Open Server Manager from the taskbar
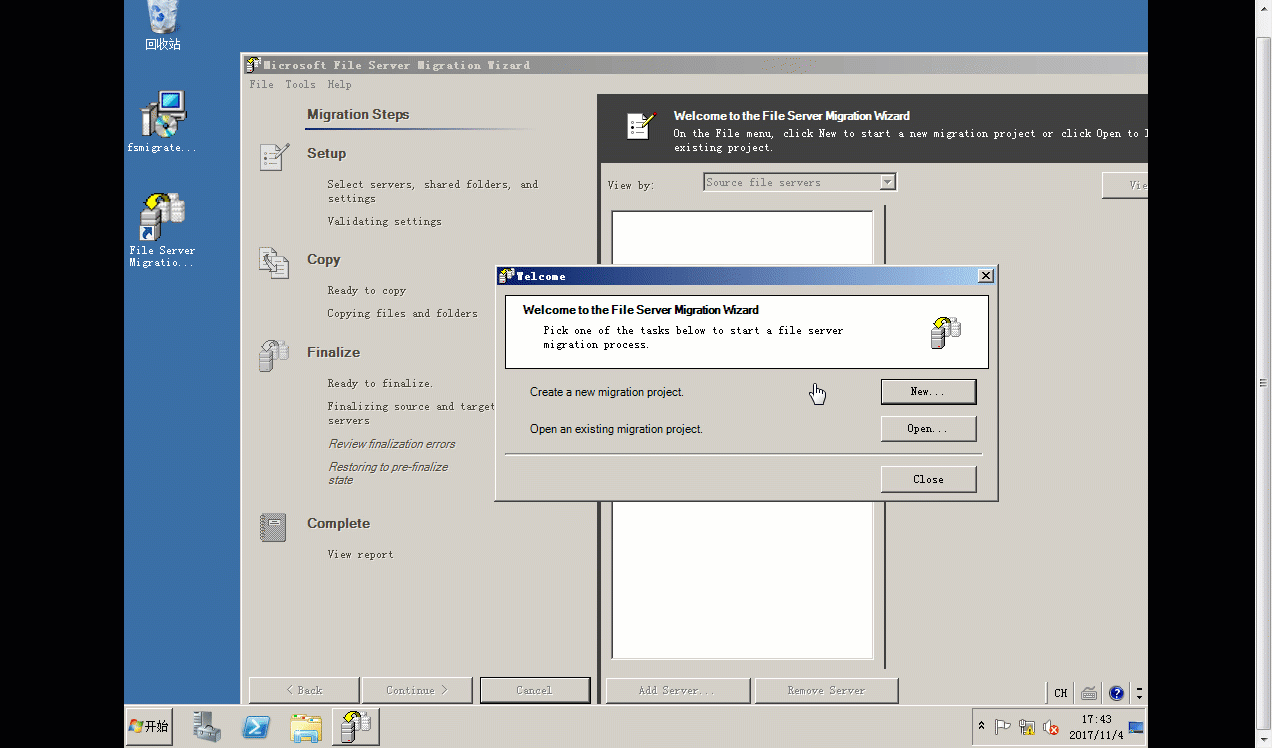The height and width of the screenshot is (748, 1272). [x=207, y=727]
